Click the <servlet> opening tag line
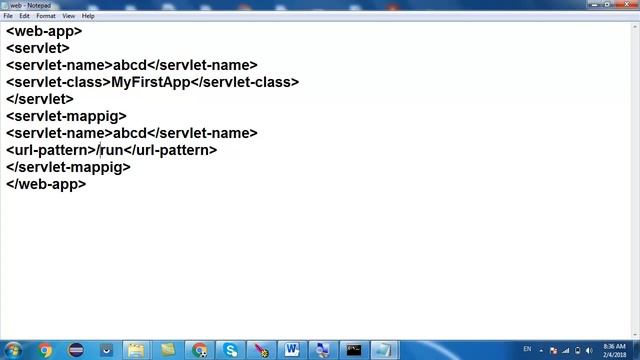640x360 pixels. pos(38,48)
